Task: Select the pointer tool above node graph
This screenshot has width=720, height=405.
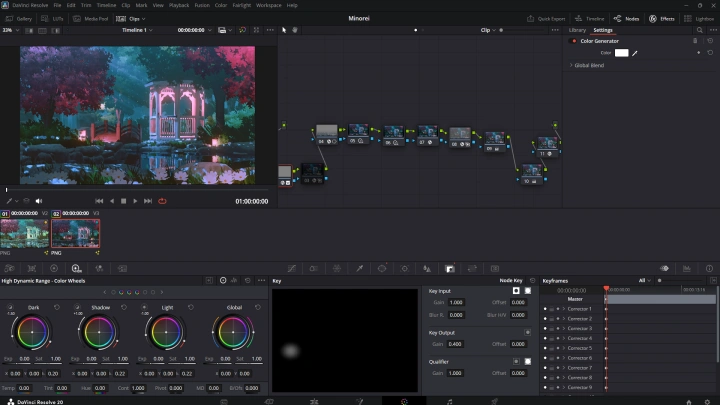Action: point(284,30)
